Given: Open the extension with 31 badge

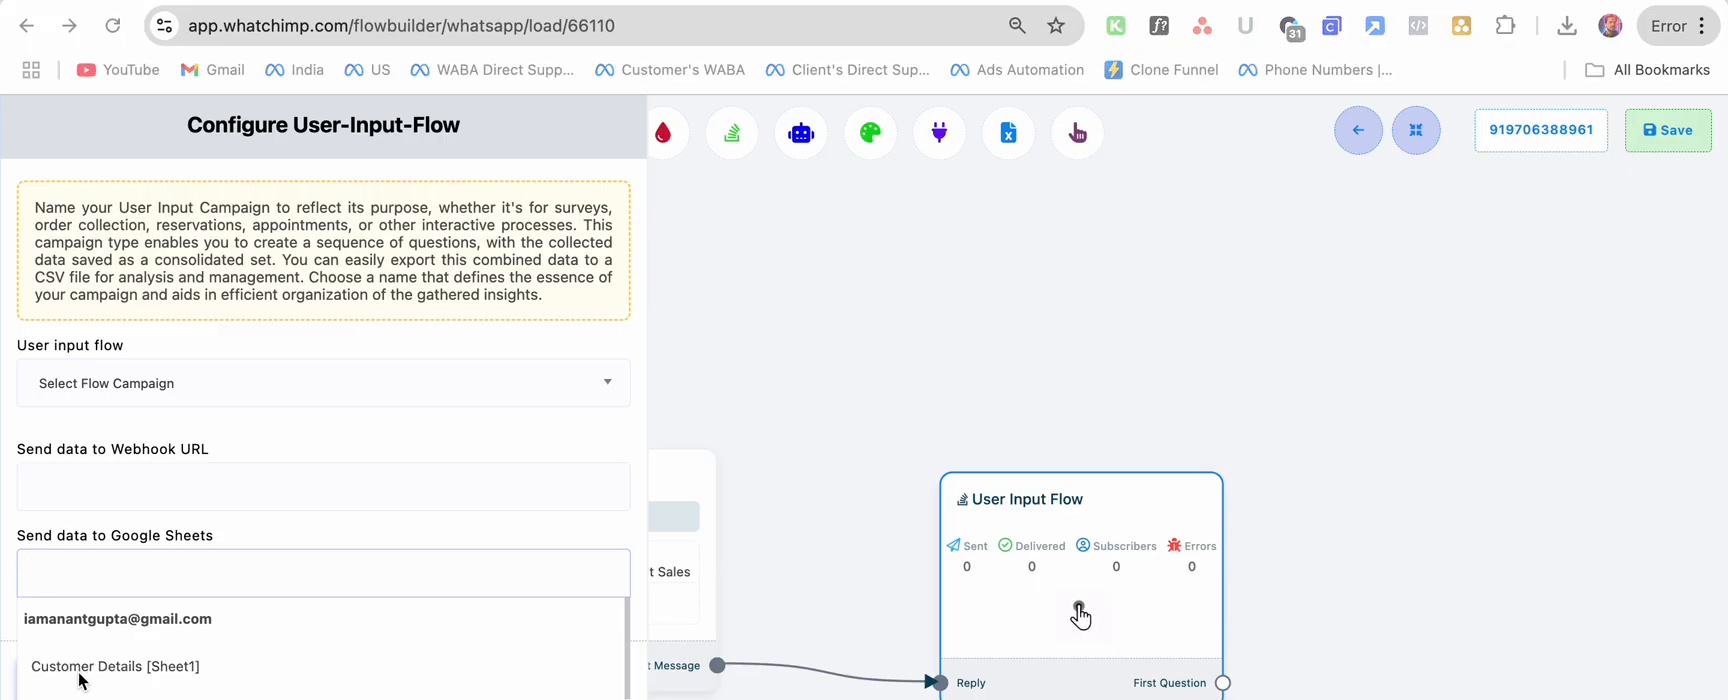Looking at the screenshot, I should coord(1290,28).
